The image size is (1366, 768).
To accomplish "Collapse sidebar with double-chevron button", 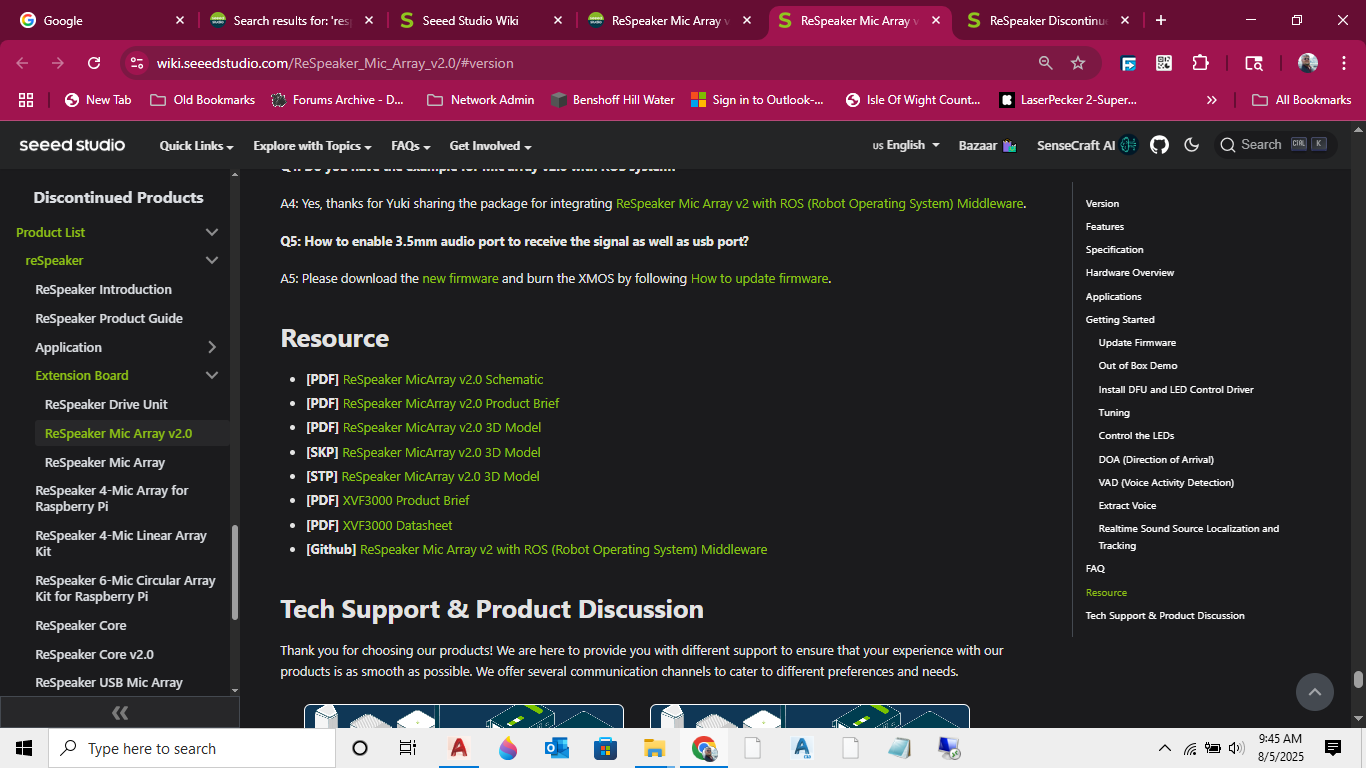I will pos(120,712).
